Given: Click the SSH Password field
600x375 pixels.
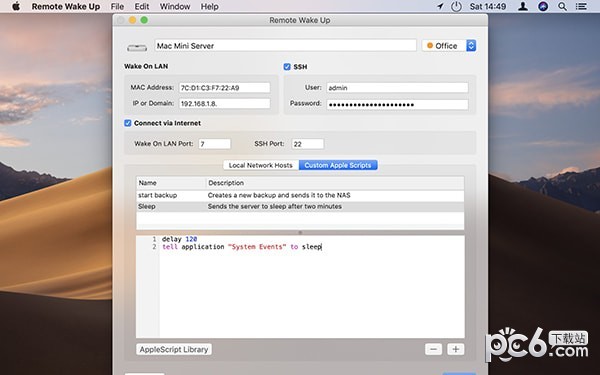Looking at the screenshot, I should click(x=397, y=104).
